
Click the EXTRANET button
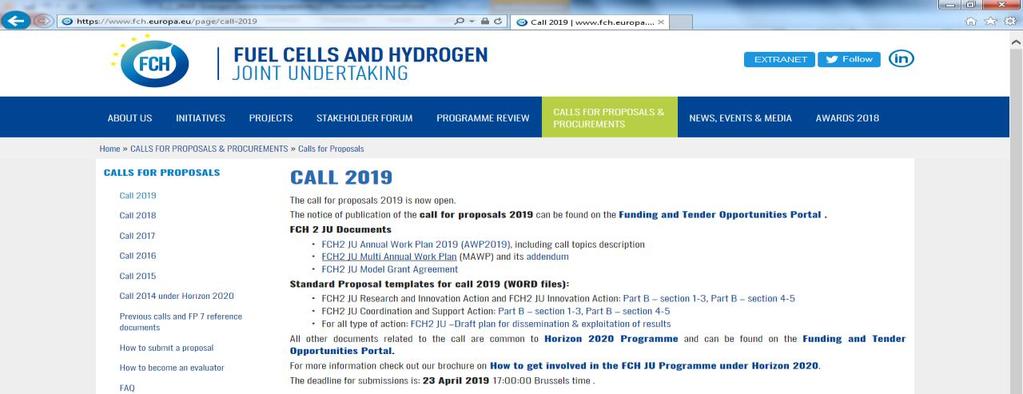(779, 59)
